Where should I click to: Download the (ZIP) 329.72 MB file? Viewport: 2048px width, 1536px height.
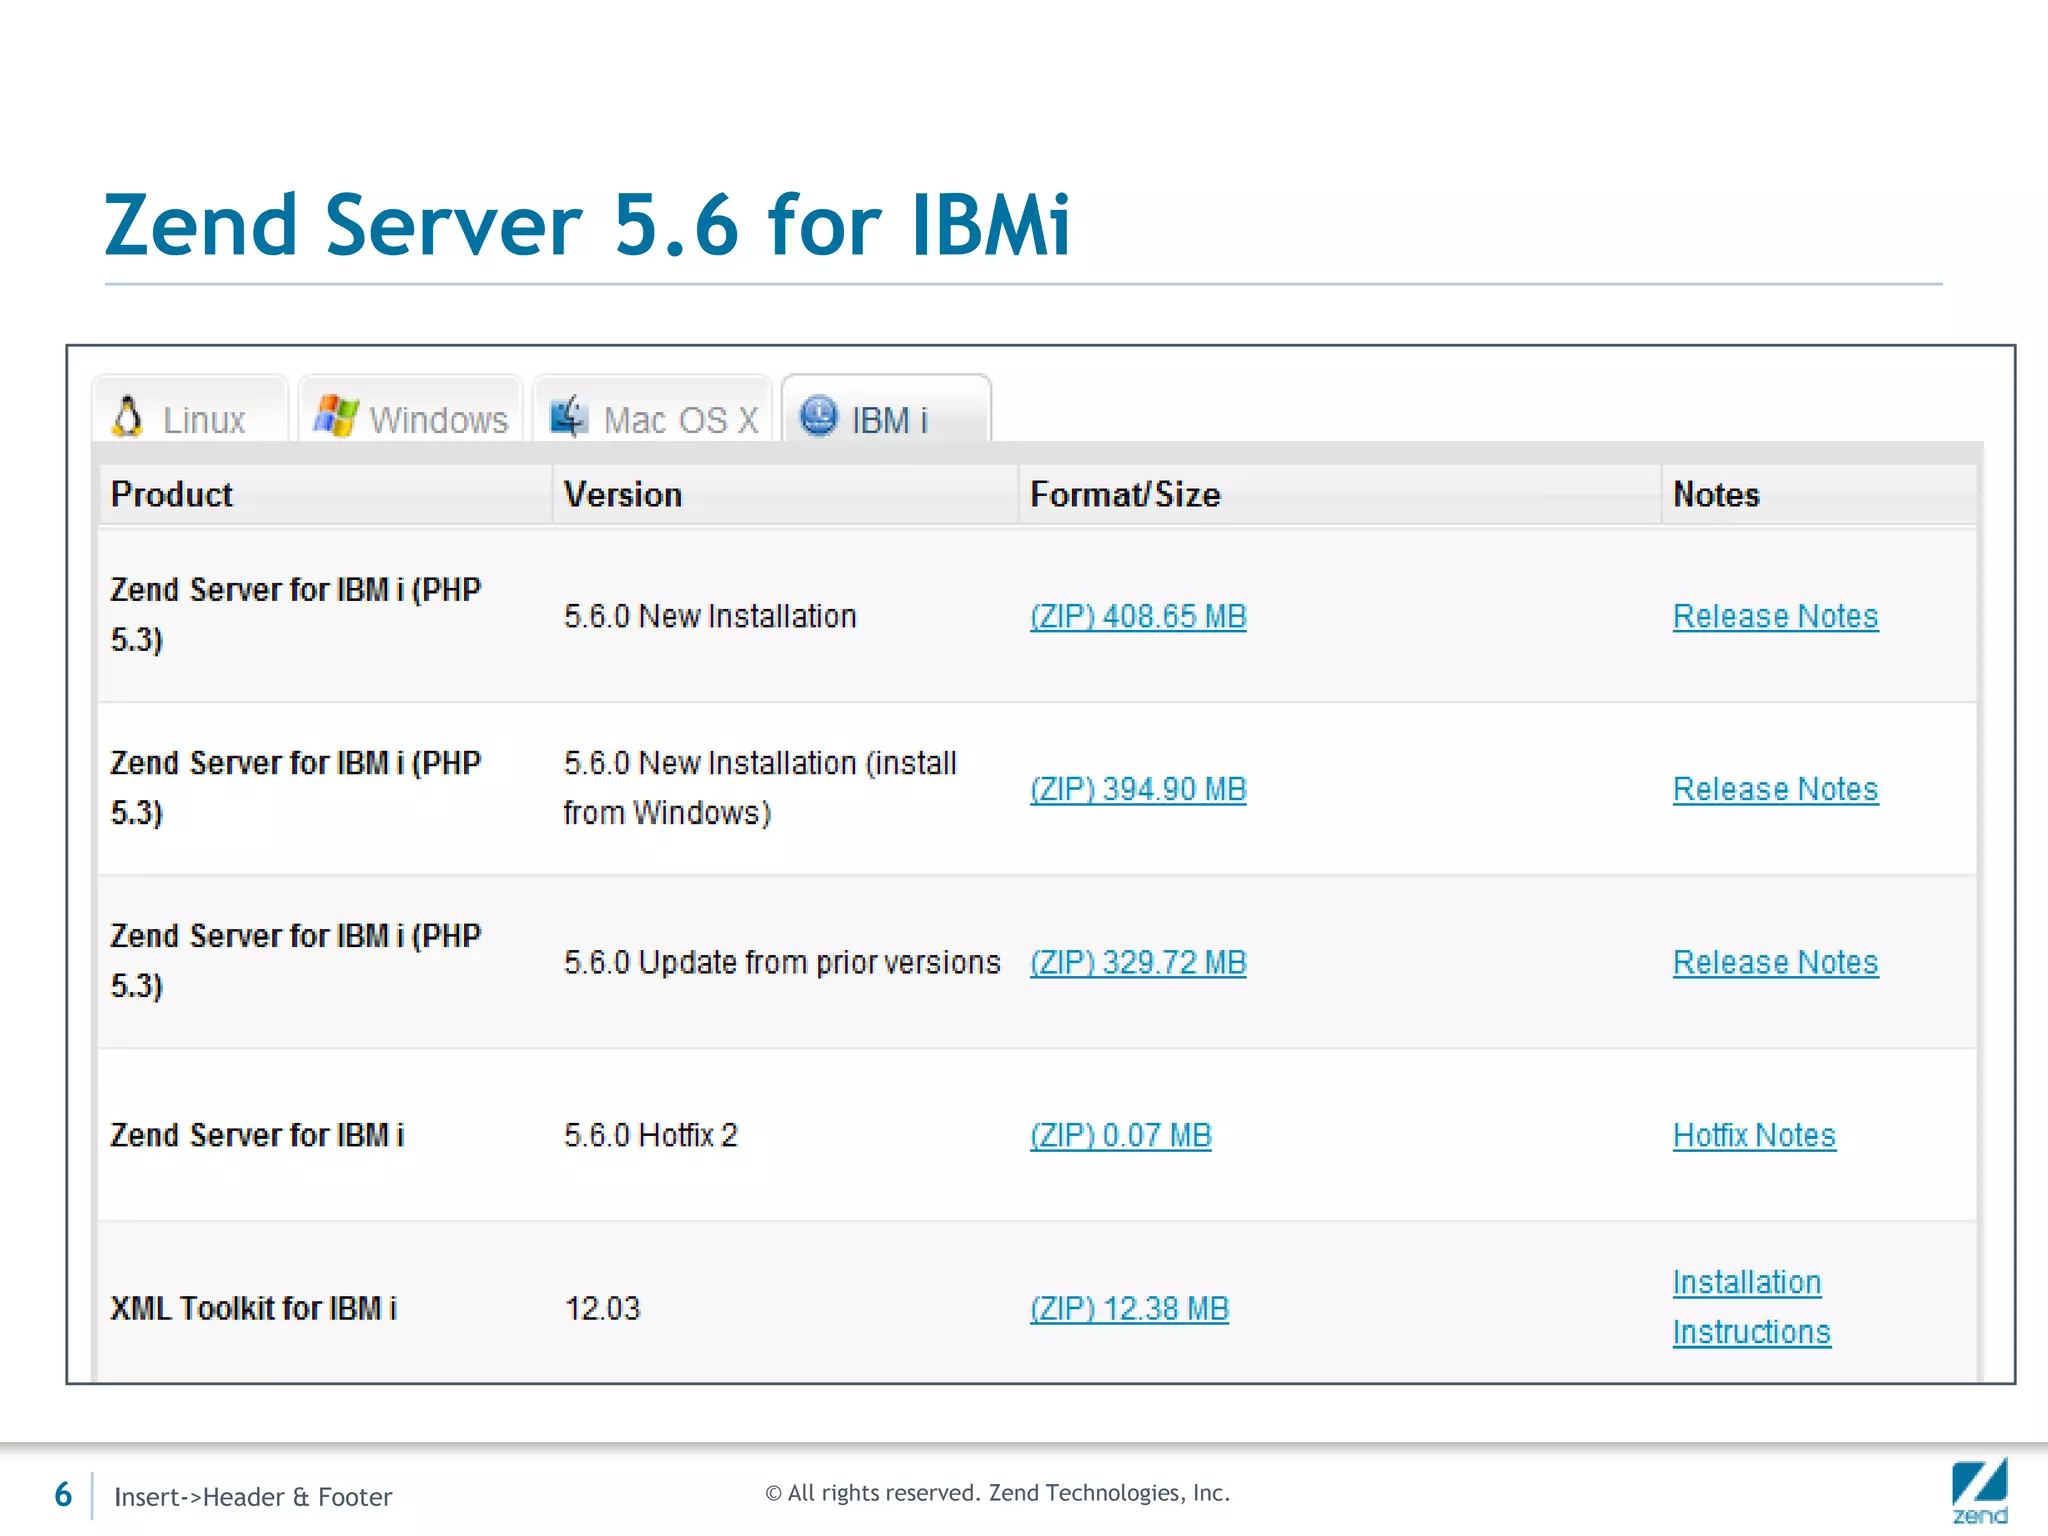tap(1138, 962)
